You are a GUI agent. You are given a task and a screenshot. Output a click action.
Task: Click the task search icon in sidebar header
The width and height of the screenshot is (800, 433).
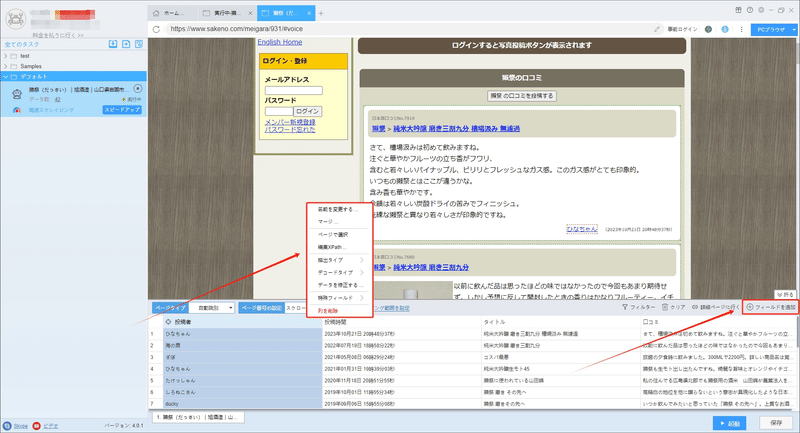click(x=139, y=44)
